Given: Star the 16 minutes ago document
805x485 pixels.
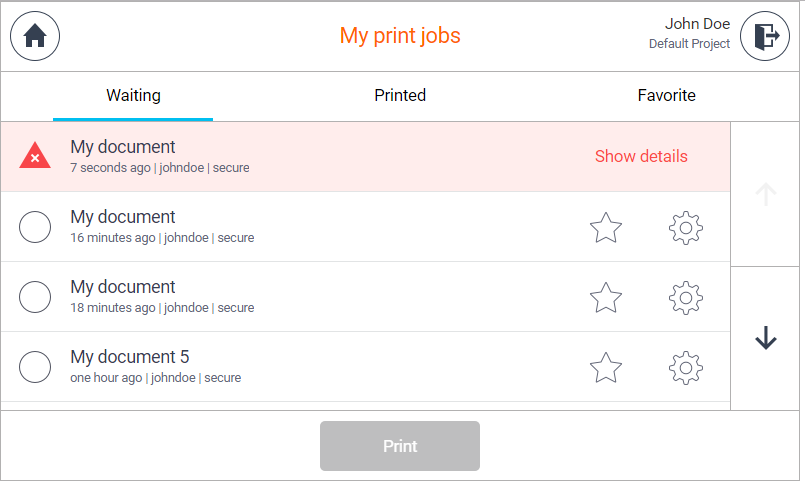Looking at the screenshot, I should (x=606, y=228).
